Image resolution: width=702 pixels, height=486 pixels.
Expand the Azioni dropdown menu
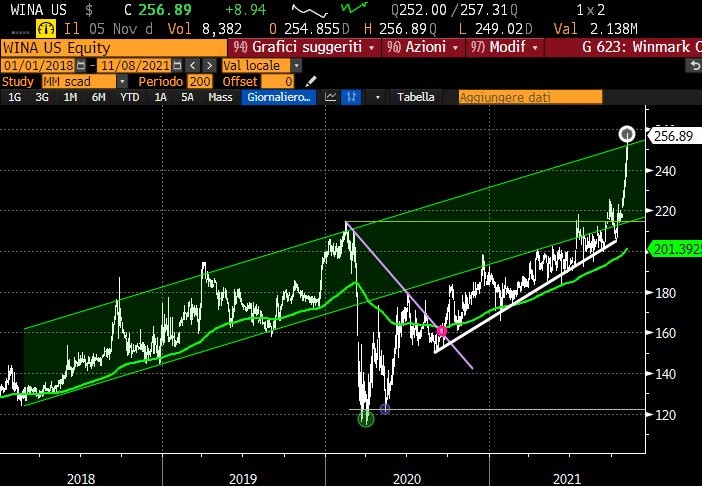(x=455, y=47)
